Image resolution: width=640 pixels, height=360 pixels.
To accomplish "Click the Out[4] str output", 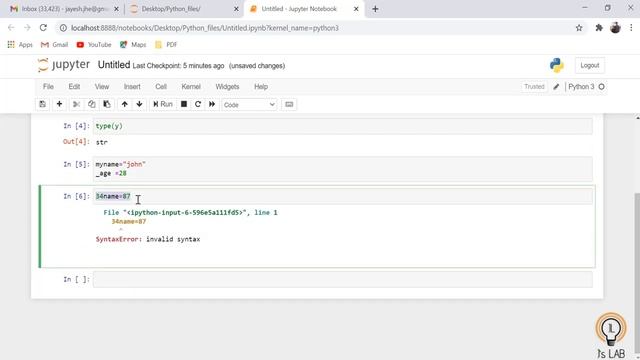I will click(x=102, y=142).
